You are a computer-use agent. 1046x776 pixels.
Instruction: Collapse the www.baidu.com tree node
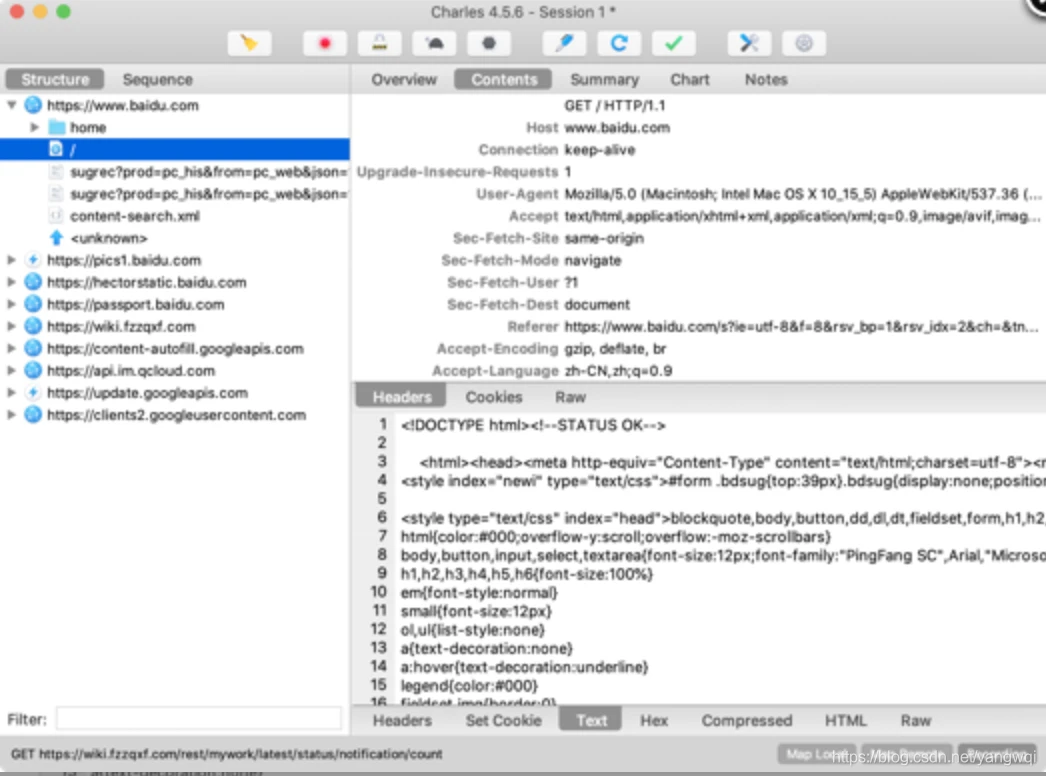point(11,105)
